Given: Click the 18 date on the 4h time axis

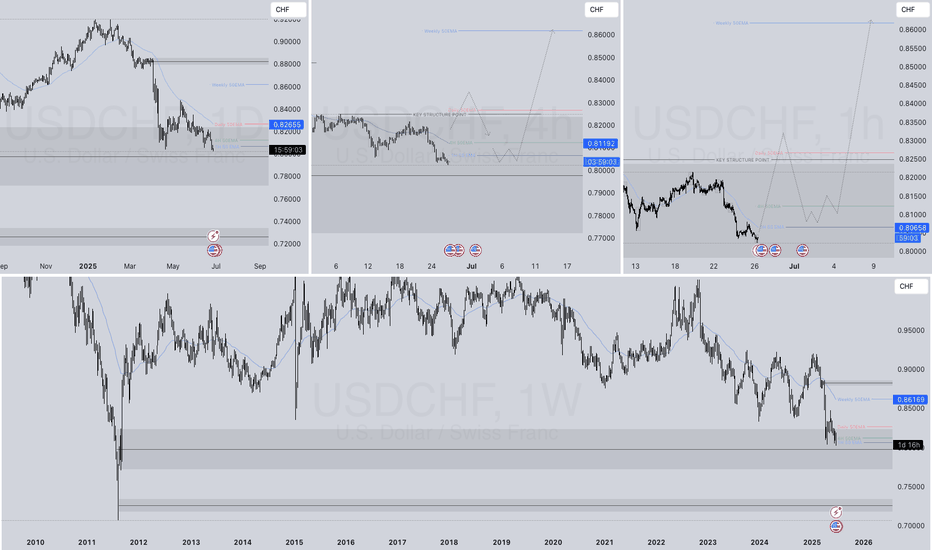Looking at the screenshot, I should click(400, 266).
